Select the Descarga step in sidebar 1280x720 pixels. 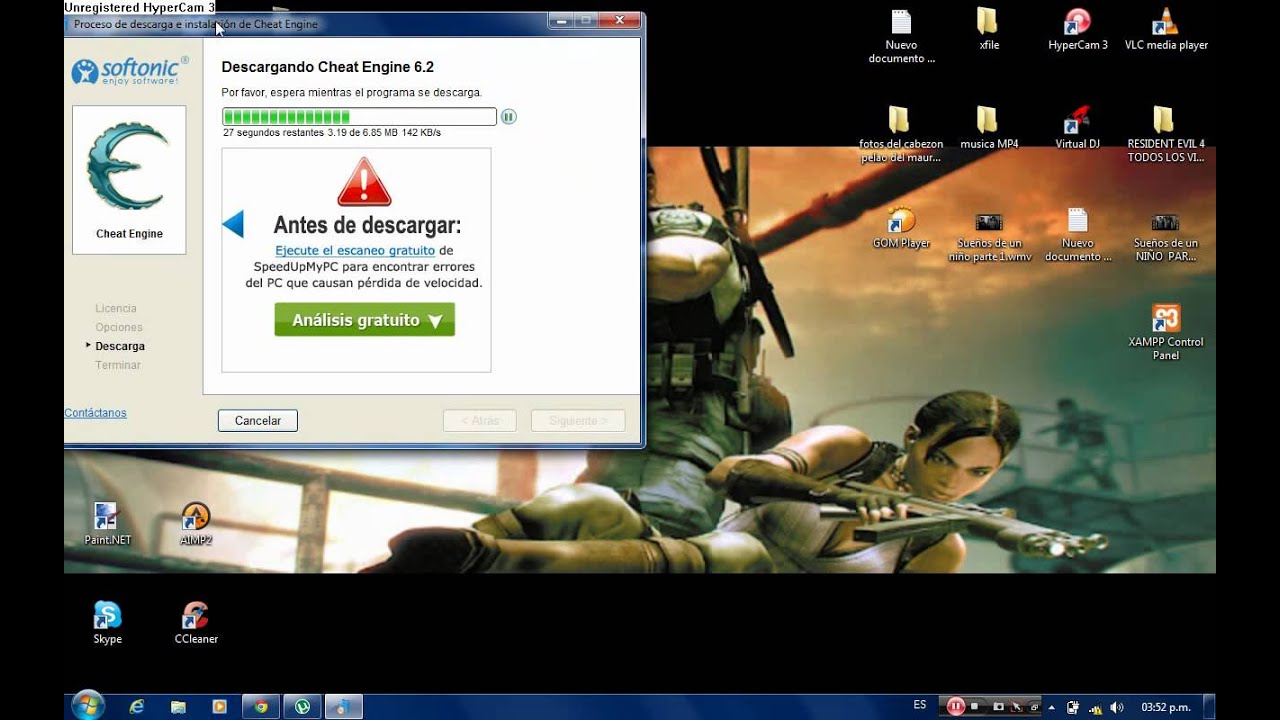(120, 347)
